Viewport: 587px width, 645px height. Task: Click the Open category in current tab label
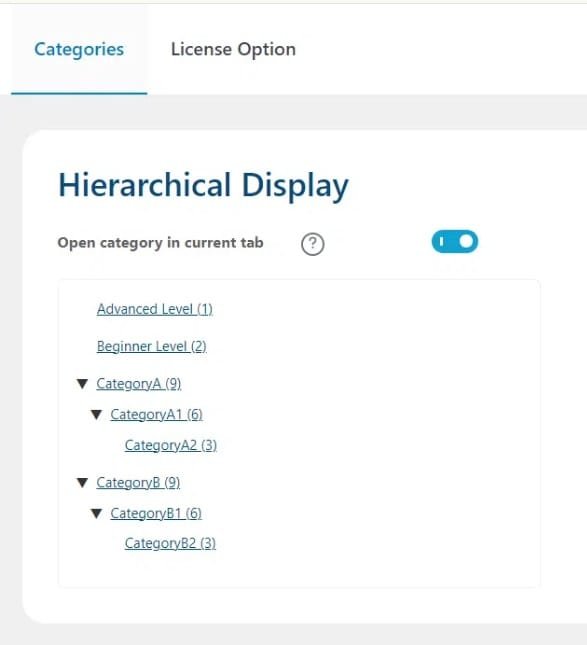coord(160,243)
